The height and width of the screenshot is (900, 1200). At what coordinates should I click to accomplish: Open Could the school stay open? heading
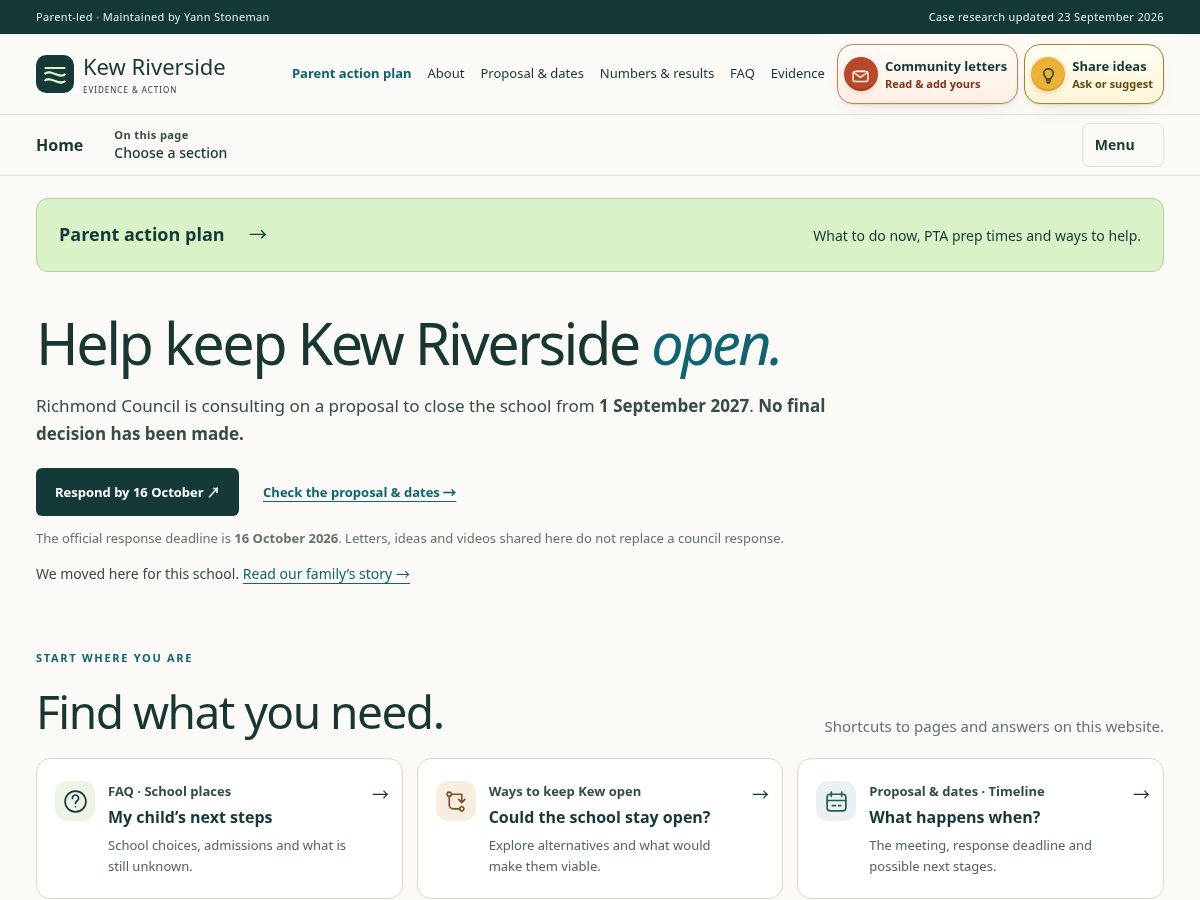click(x=600, y=817)
